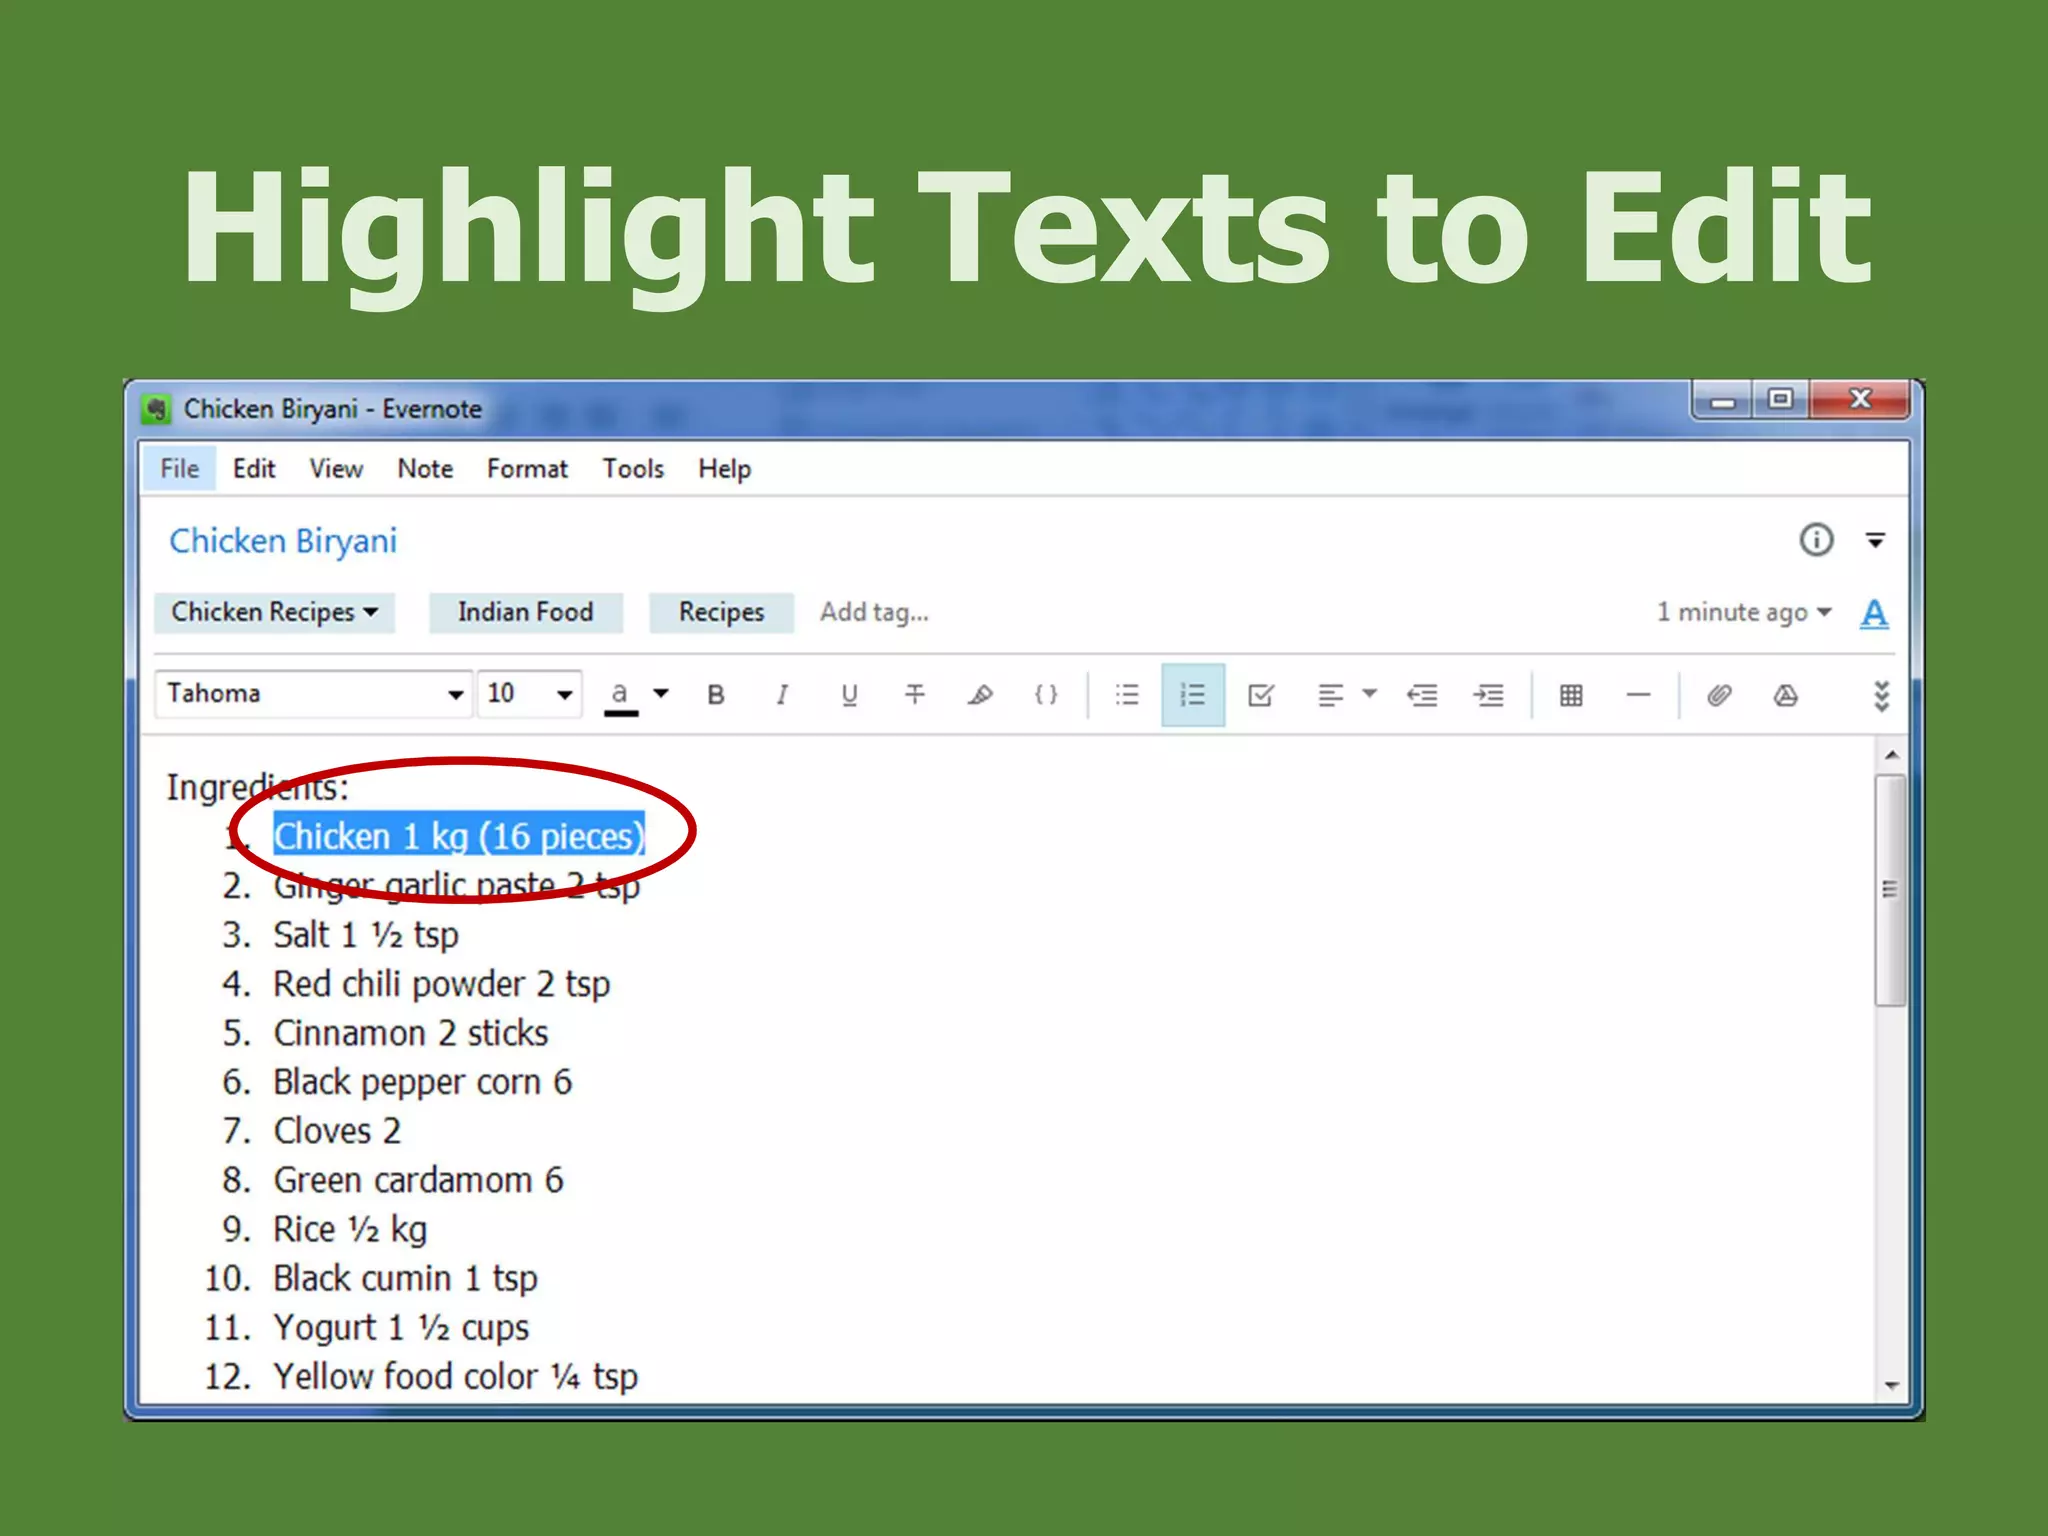The image size is (2048, 1536).
Task: Minimize the Evernote window
Action: tap(1722, 401)
